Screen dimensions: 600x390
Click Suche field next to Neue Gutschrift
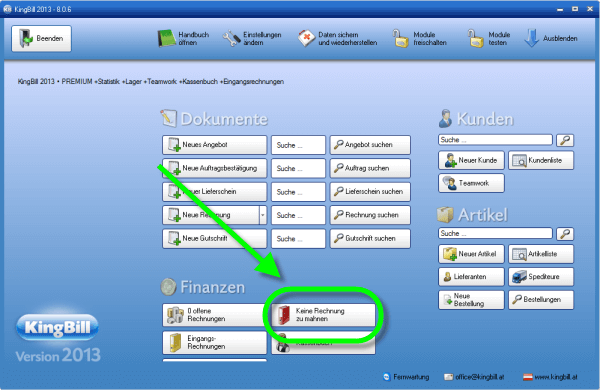(298, 238)
